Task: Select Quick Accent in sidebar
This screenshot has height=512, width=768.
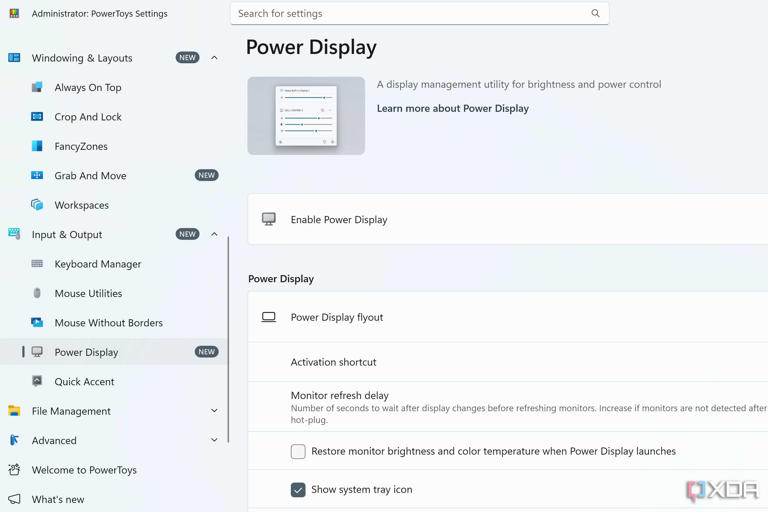Action: (114, 381)
